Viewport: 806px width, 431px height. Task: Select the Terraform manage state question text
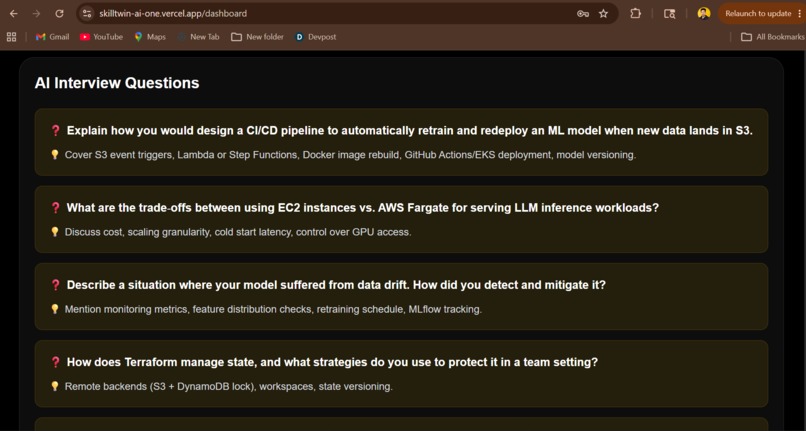click(332, 362)
